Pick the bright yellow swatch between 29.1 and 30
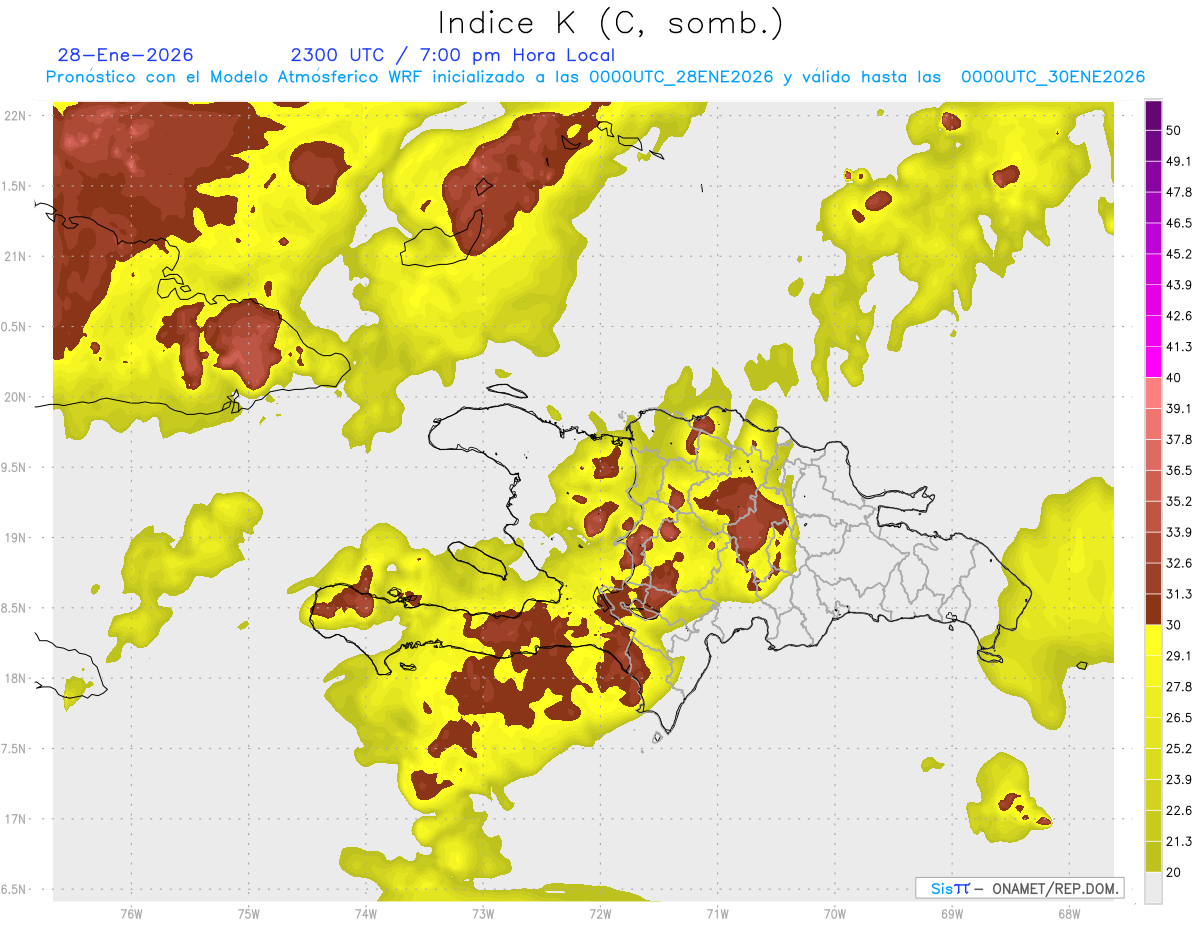Image resolution: width=1200 pixels, height=927 pixels. coord(1154,640)
